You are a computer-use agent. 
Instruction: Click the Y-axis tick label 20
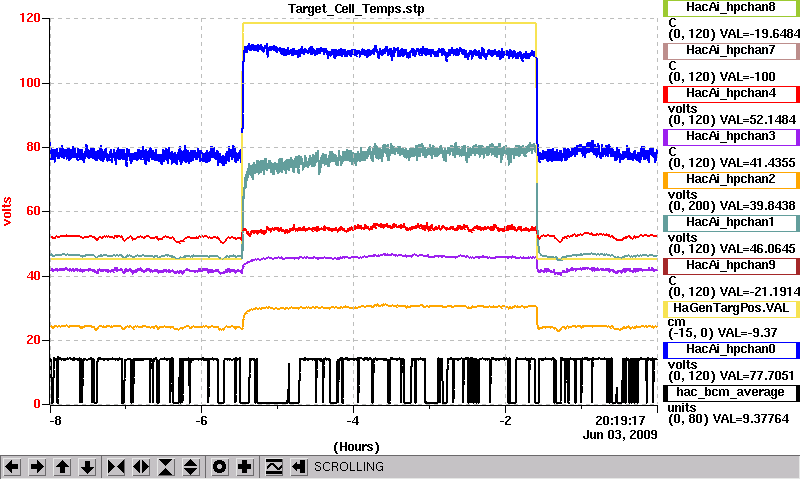(x=33, y=340)
